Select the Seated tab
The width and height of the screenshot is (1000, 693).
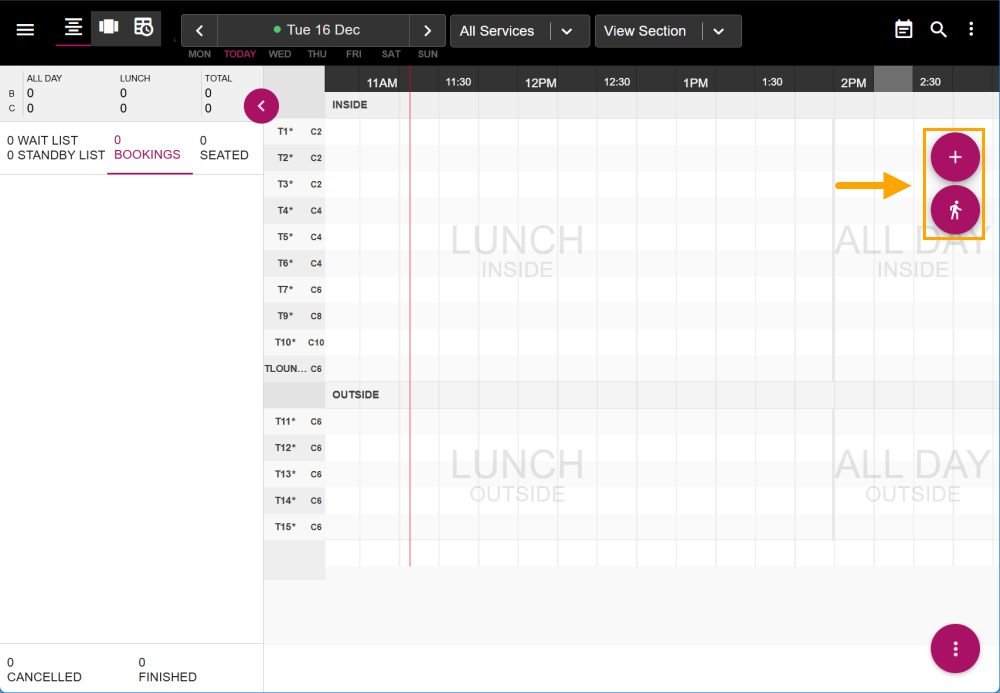pos(224,148)
